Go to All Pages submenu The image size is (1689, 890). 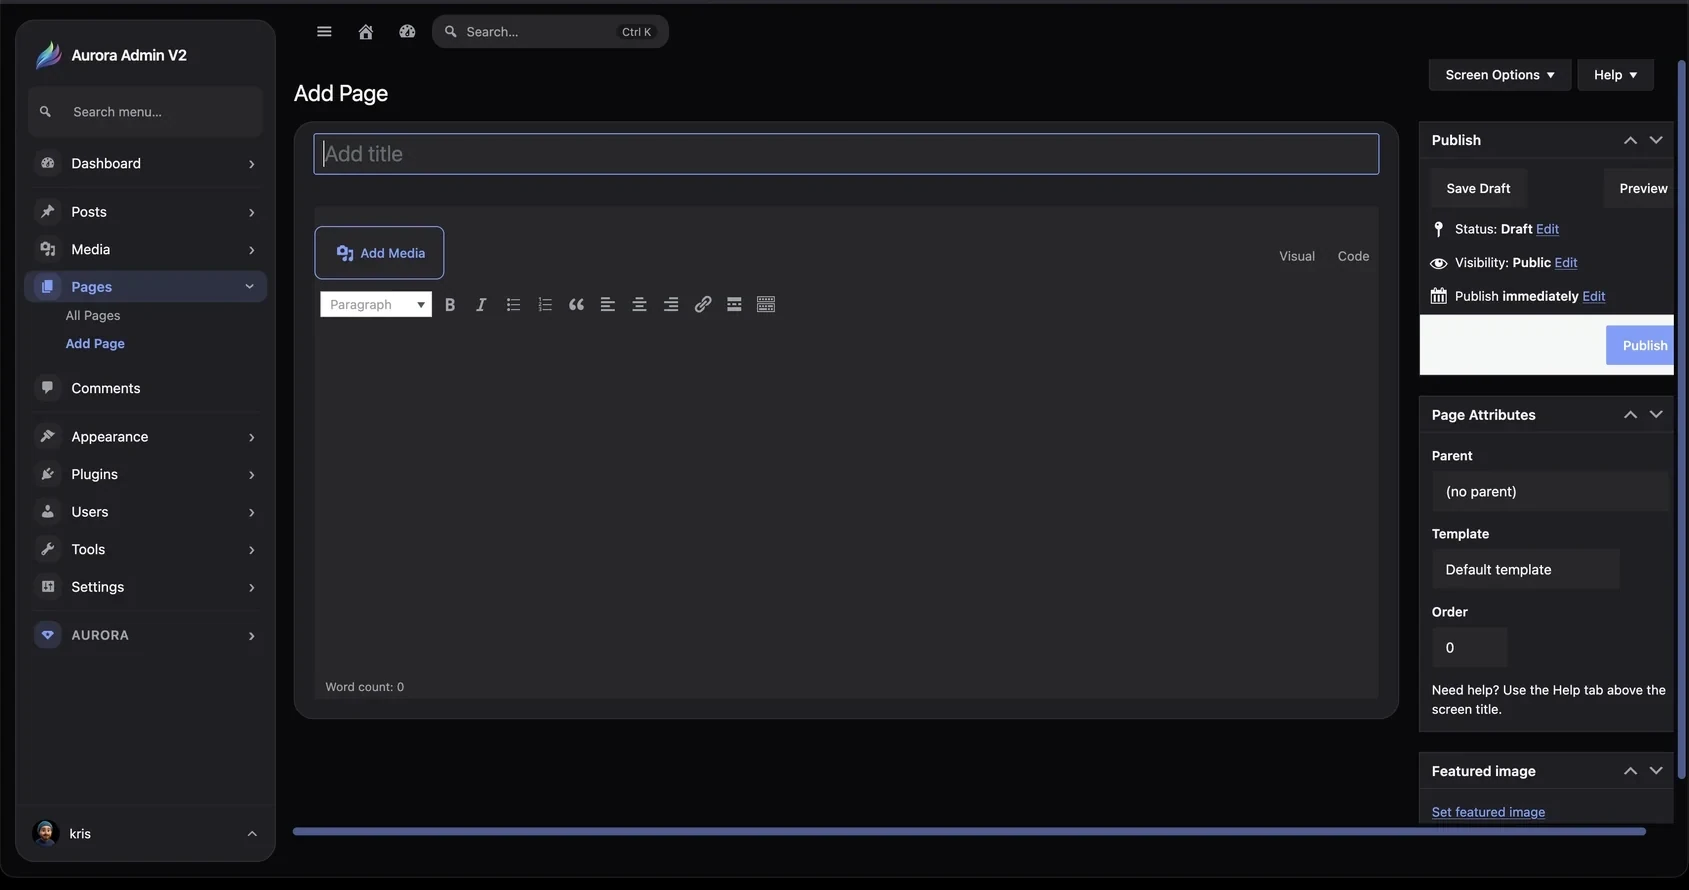coord(93,316)
